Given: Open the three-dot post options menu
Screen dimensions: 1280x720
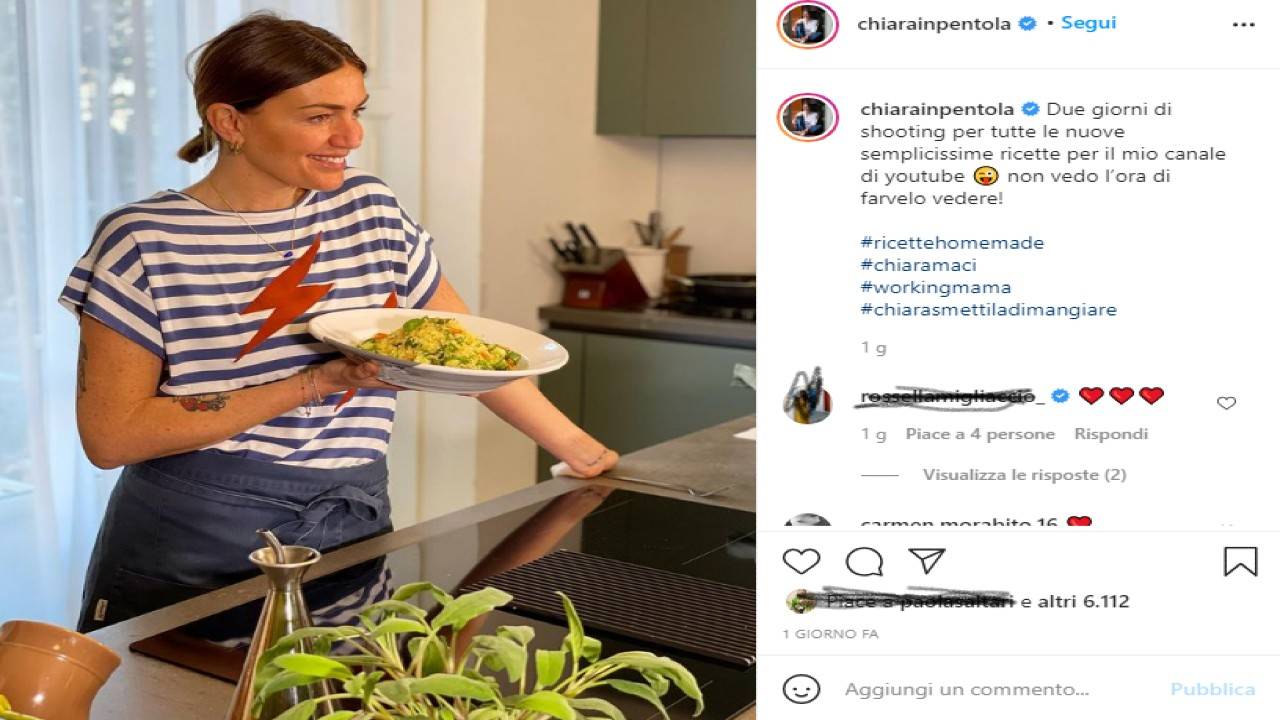Looking at the screenshot, I should tap(1243, 25).
